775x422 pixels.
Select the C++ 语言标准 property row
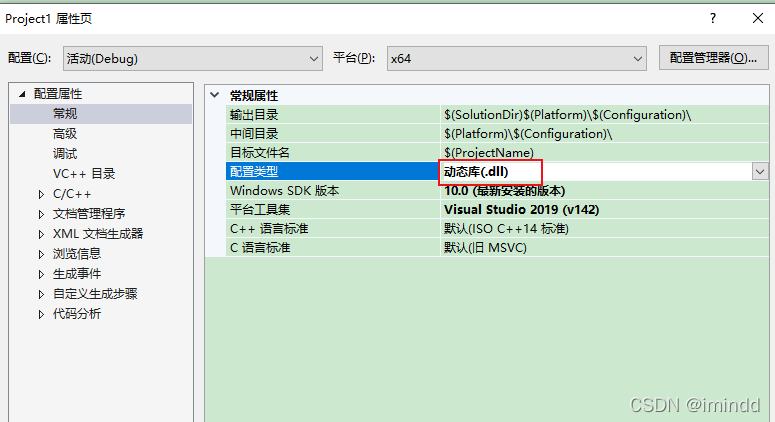(497, 229)
